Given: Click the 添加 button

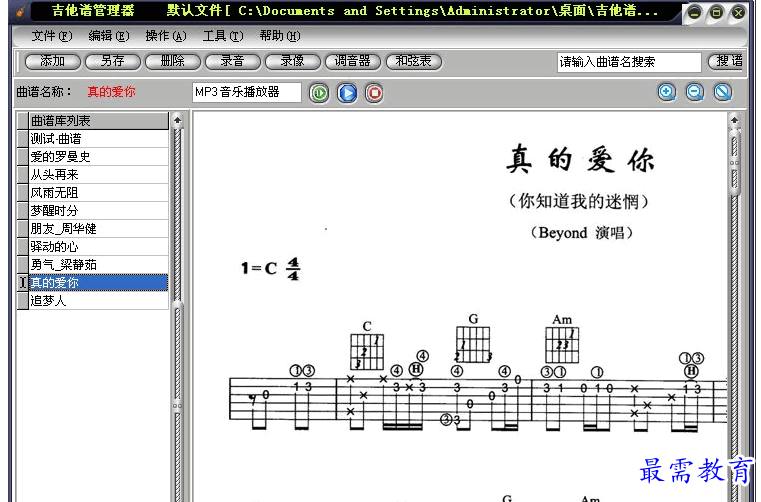Looking at the screenshot, I should click(x=52, y=61).
